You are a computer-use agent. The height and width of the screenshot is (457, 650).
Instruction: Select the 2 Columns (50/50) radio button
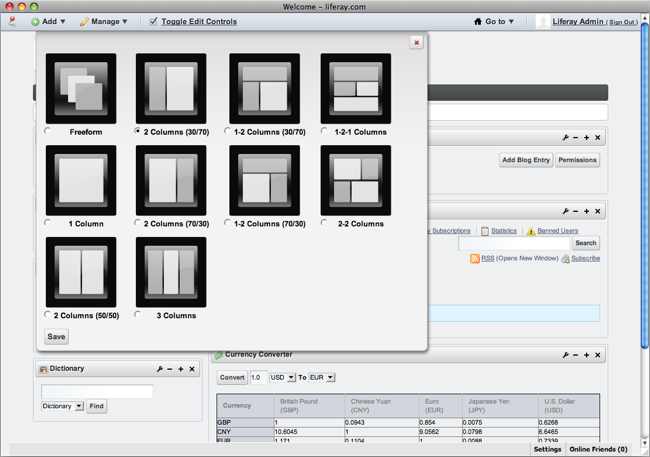(48, 314)
